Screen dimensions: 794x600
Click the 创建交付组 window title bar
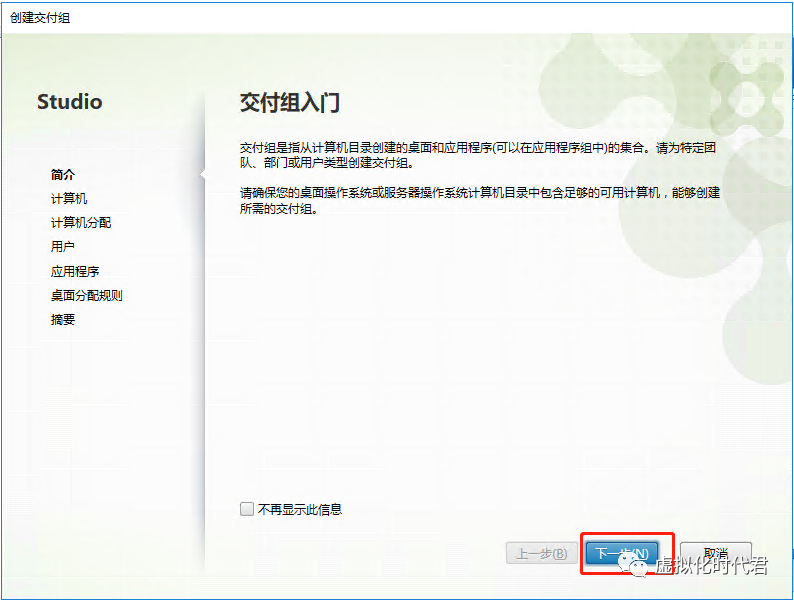[397, 18]
